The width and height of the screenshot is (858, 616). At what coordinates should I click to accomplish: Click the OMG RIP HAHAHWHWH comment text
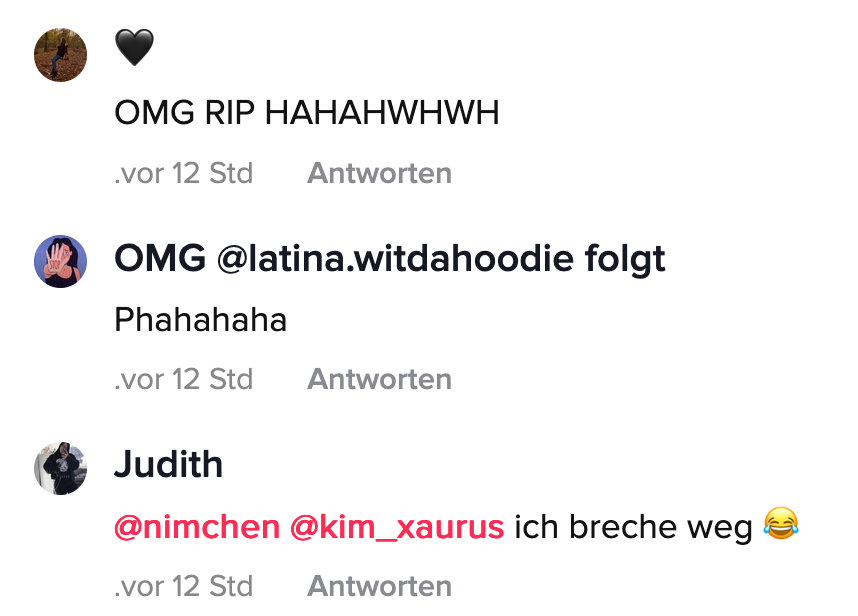pyautogui.click(x=306, y=113)
